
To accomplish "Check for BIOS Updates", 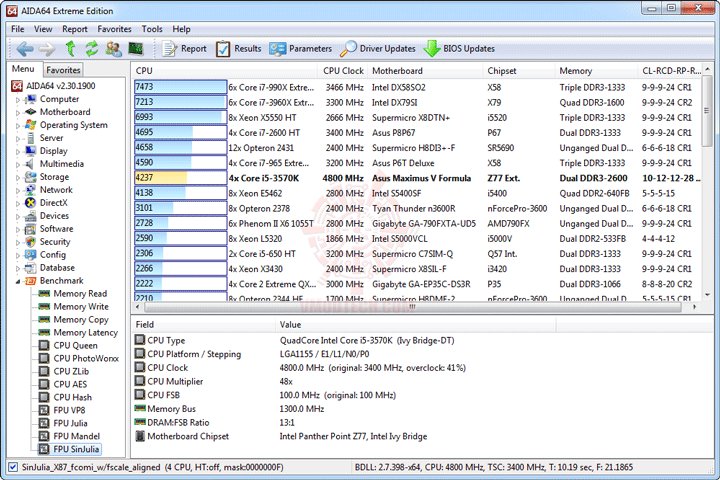I will pyautogui.click(x=459, y=49).
